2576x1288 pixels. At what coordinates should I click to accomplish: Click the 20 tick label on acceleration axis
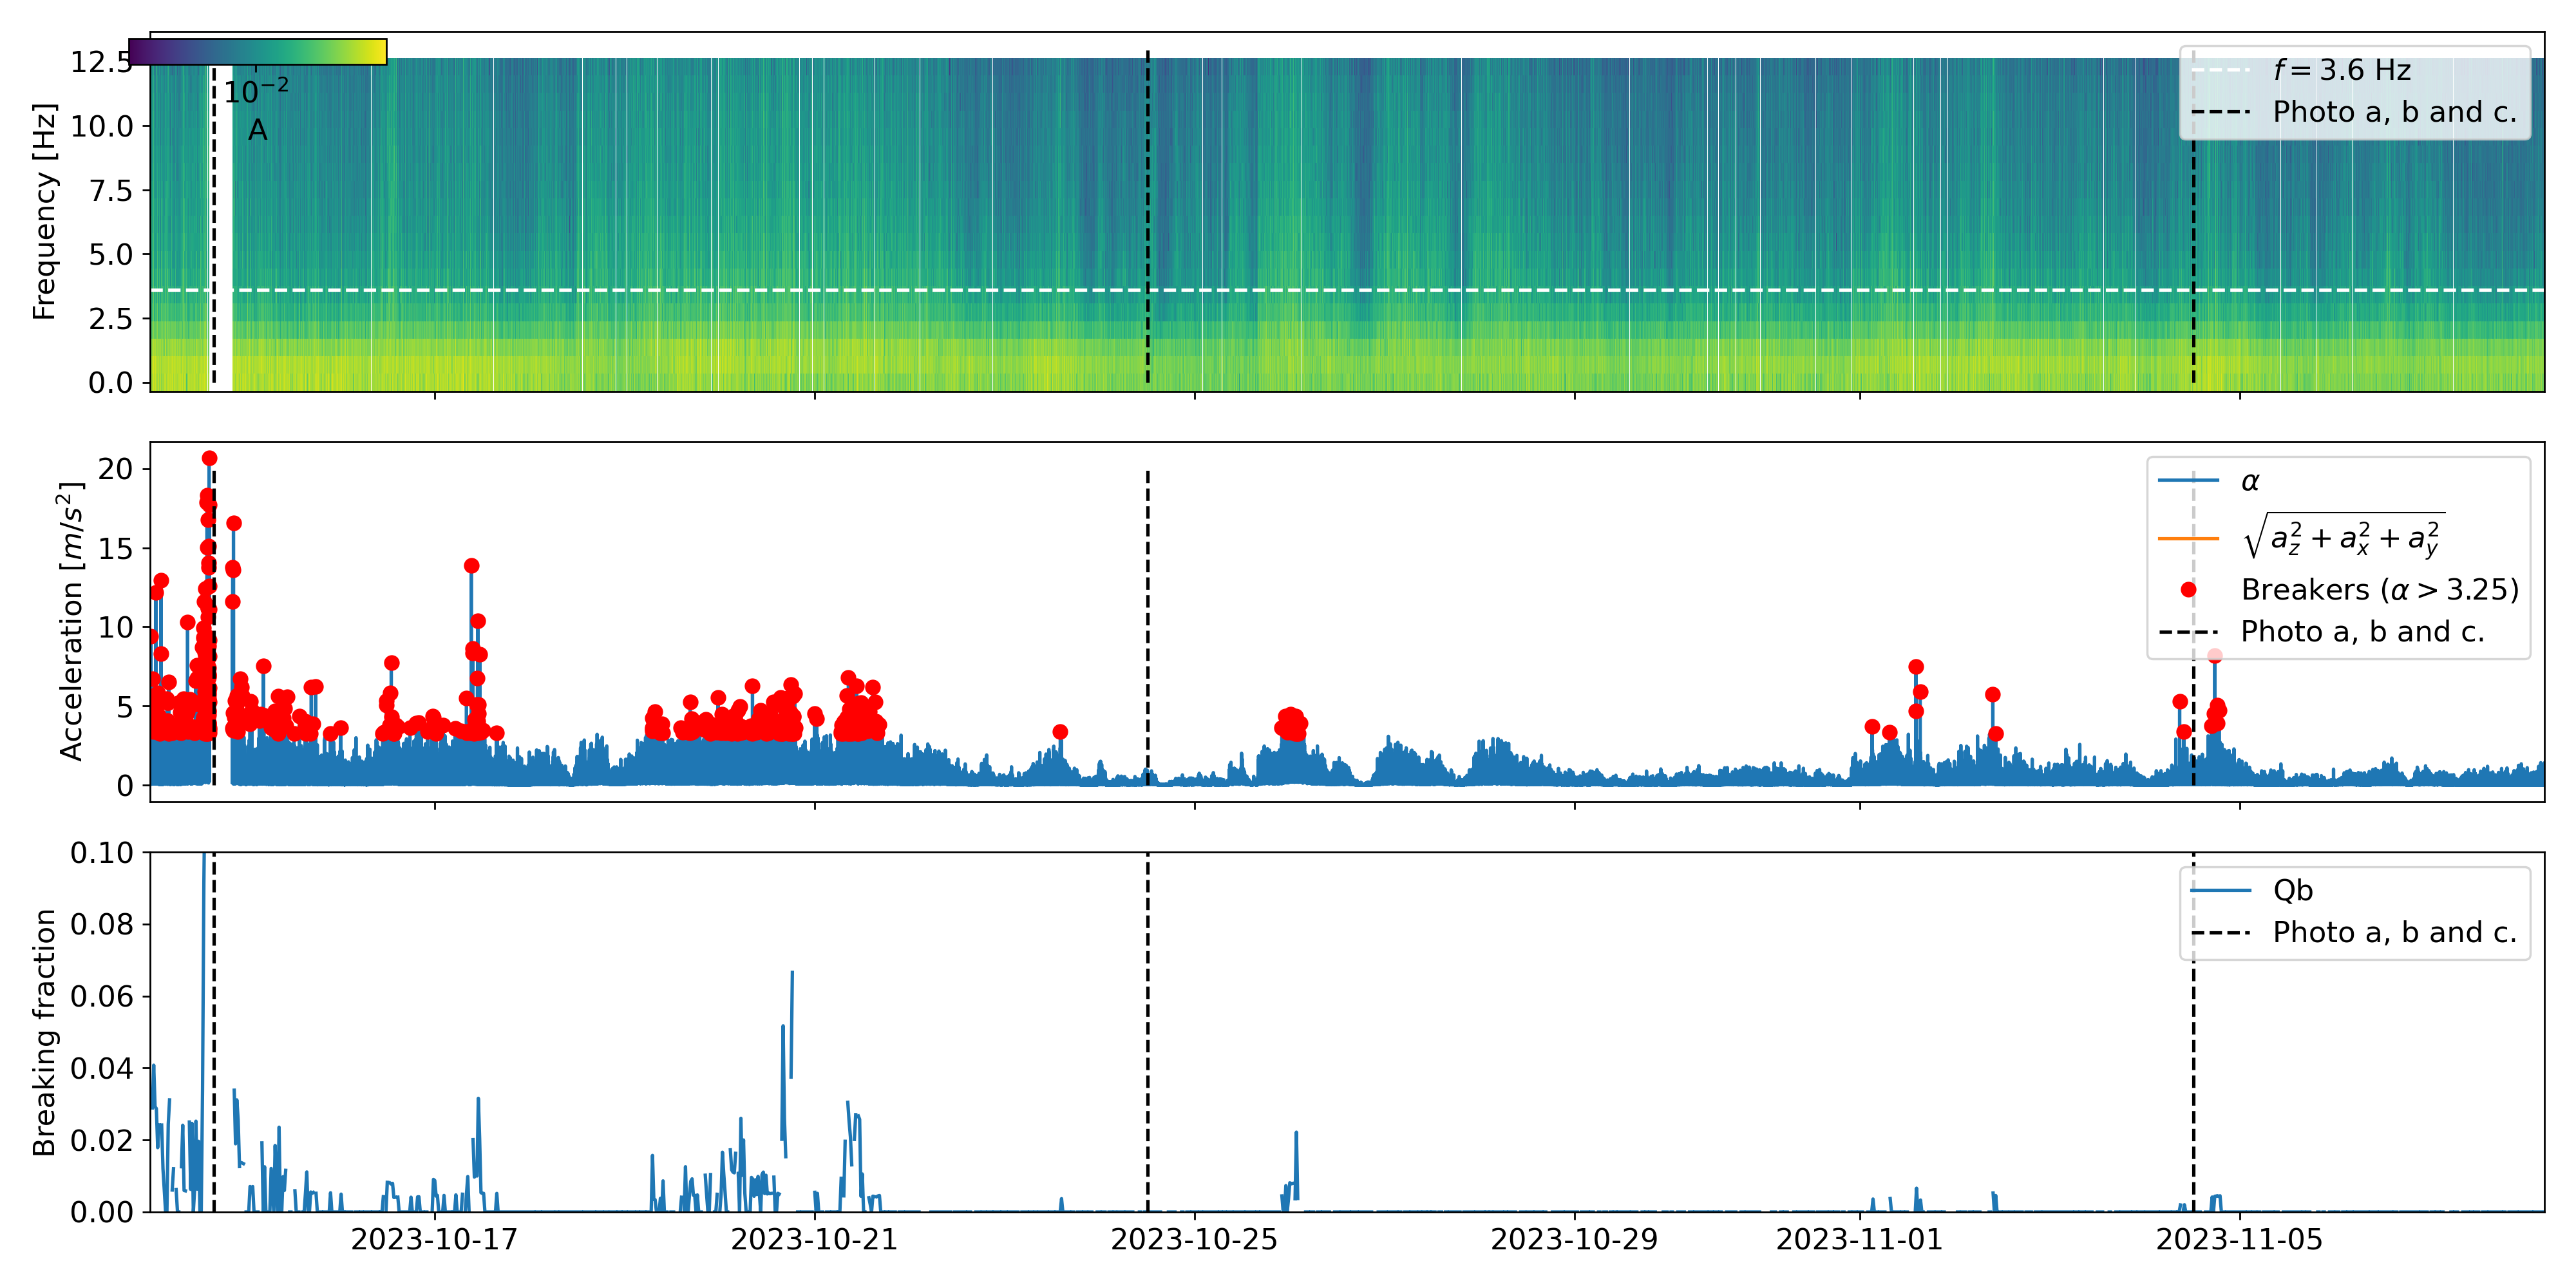116,469
